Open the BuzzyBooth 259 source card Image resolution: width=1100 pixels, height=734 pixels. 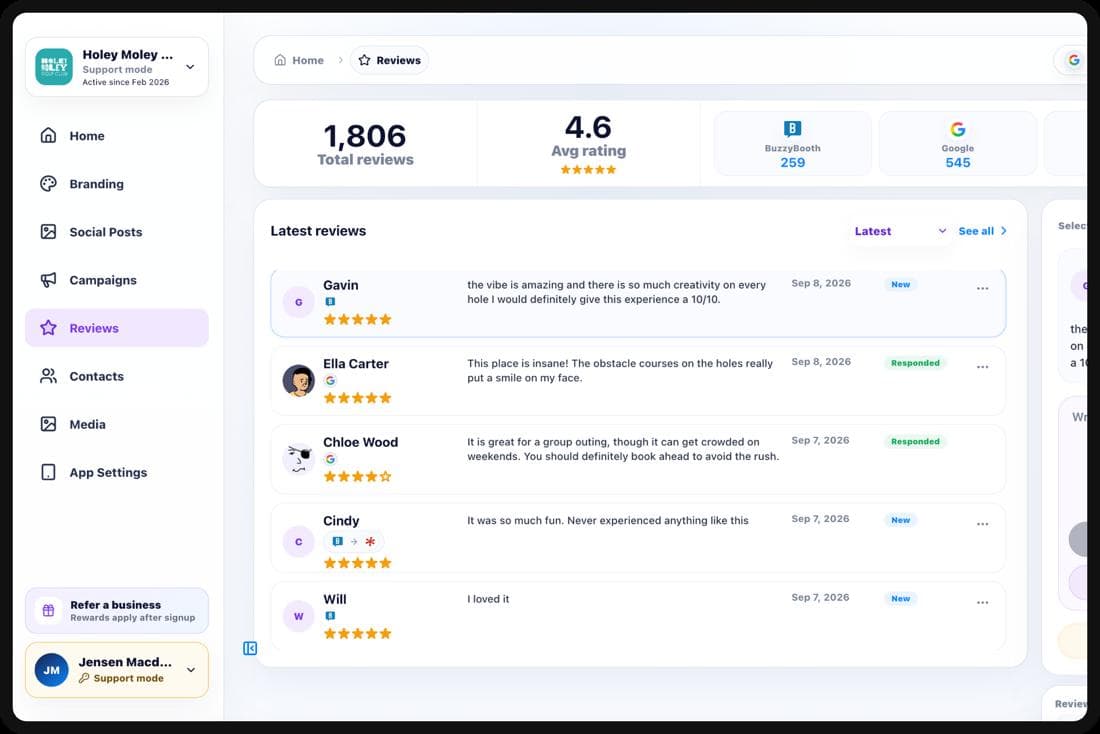(793, 144)
